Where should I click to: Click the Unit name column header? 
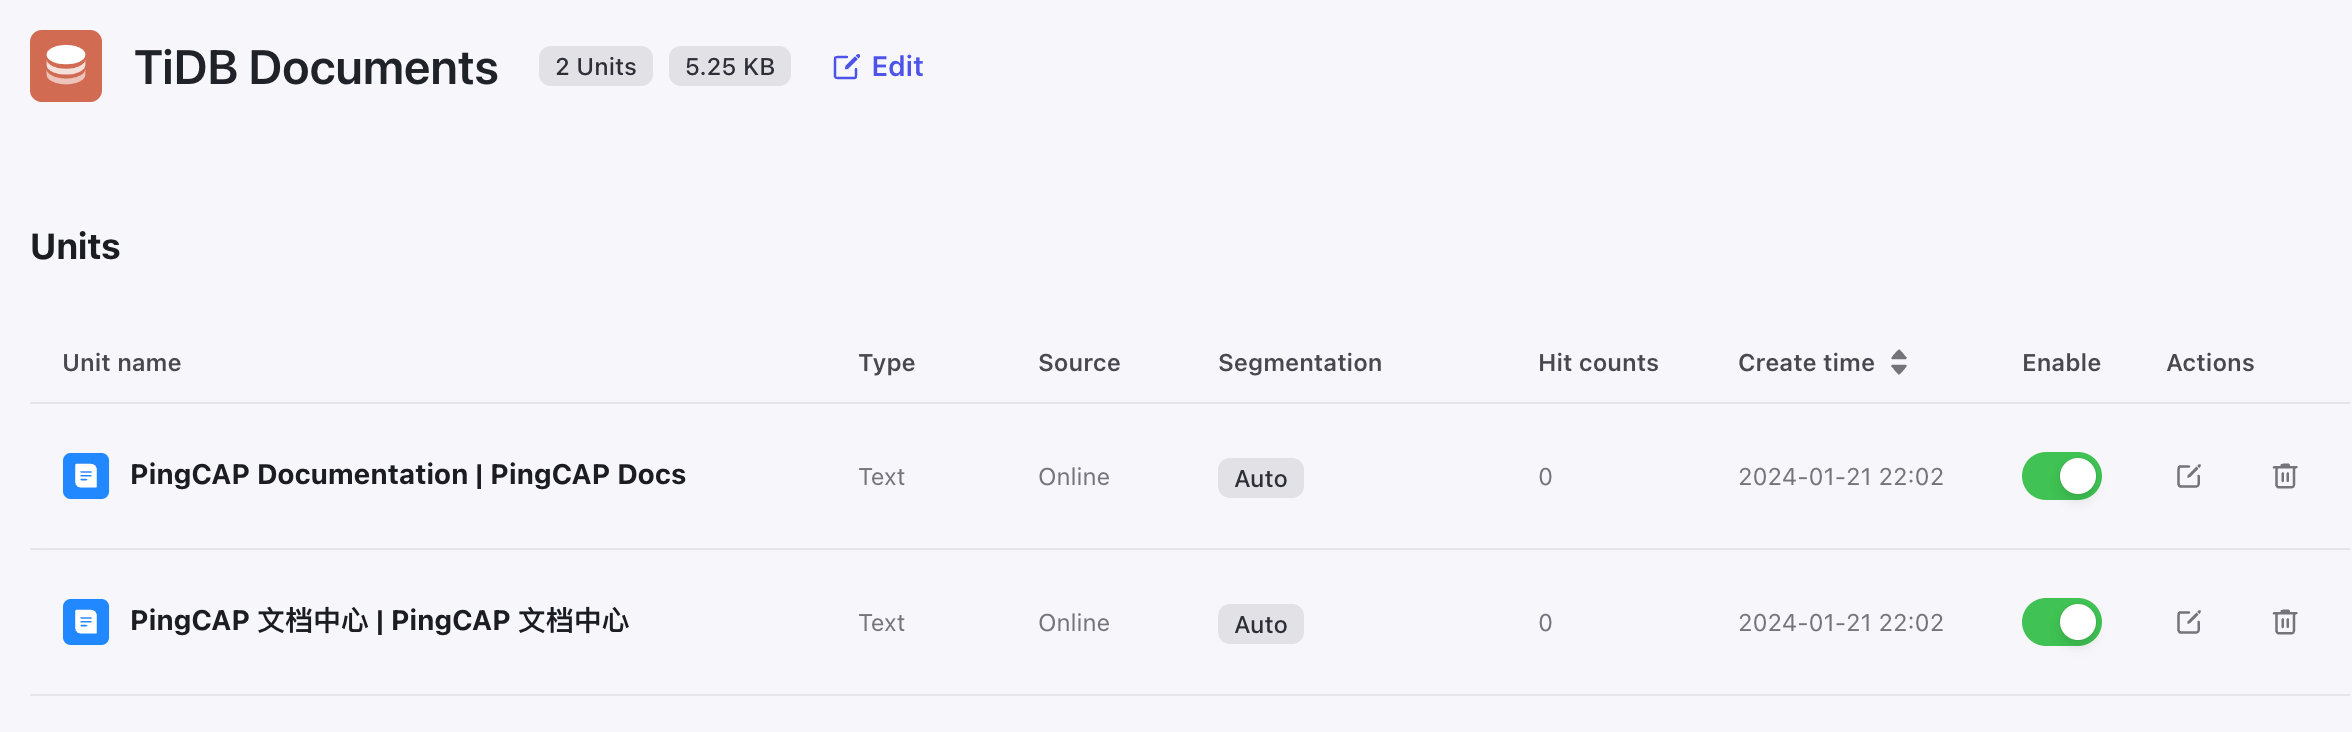[x=122, y=362]
